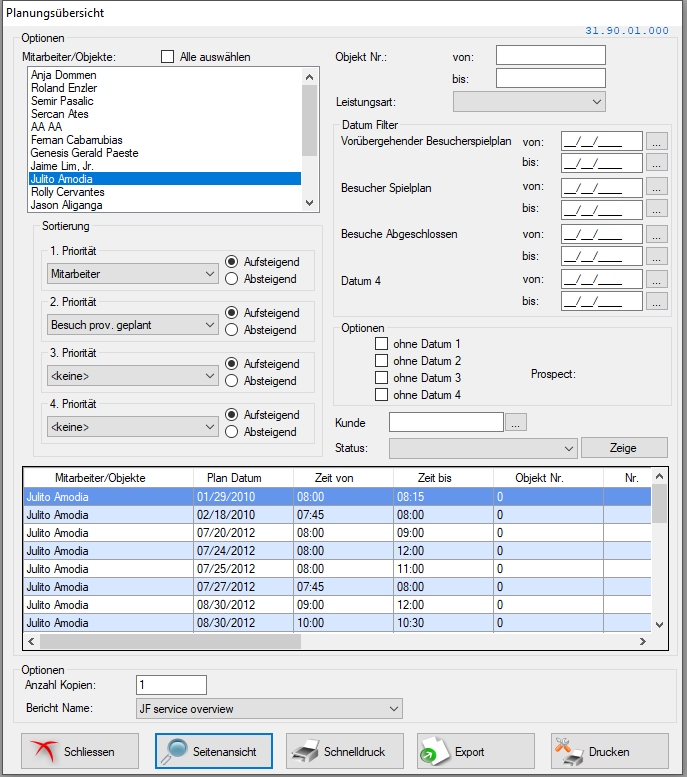Click the employee list scroll-up arrow
687x777 pixels.
[310, 77]
